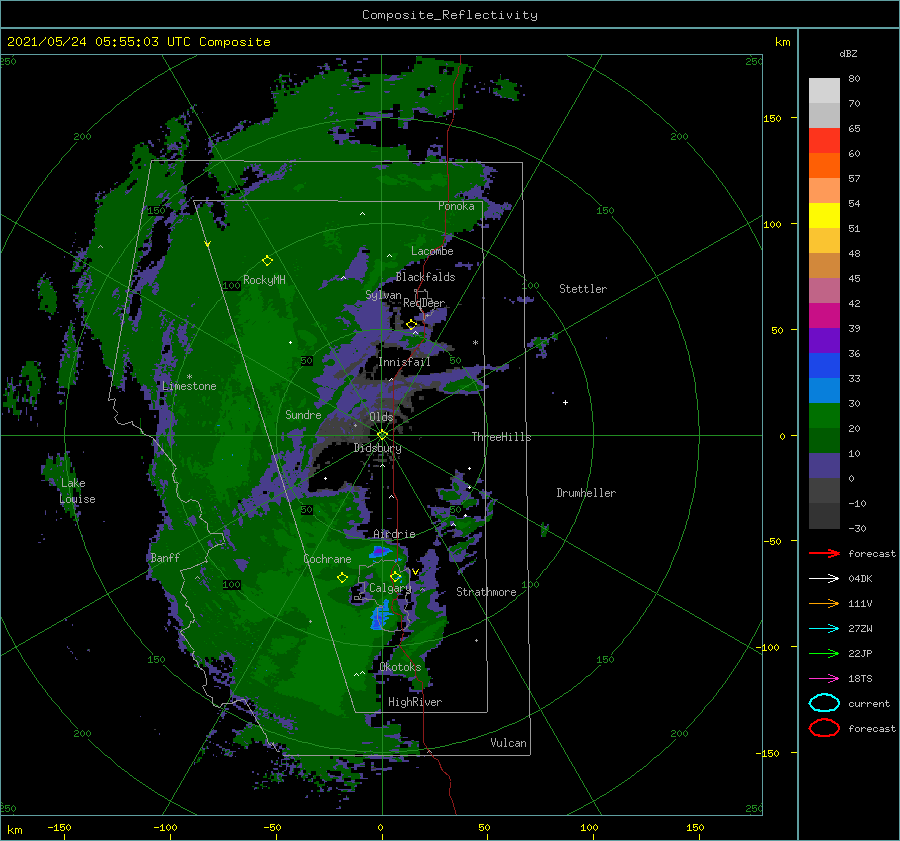Click the Vulcan label

click(x=509, y=743)
